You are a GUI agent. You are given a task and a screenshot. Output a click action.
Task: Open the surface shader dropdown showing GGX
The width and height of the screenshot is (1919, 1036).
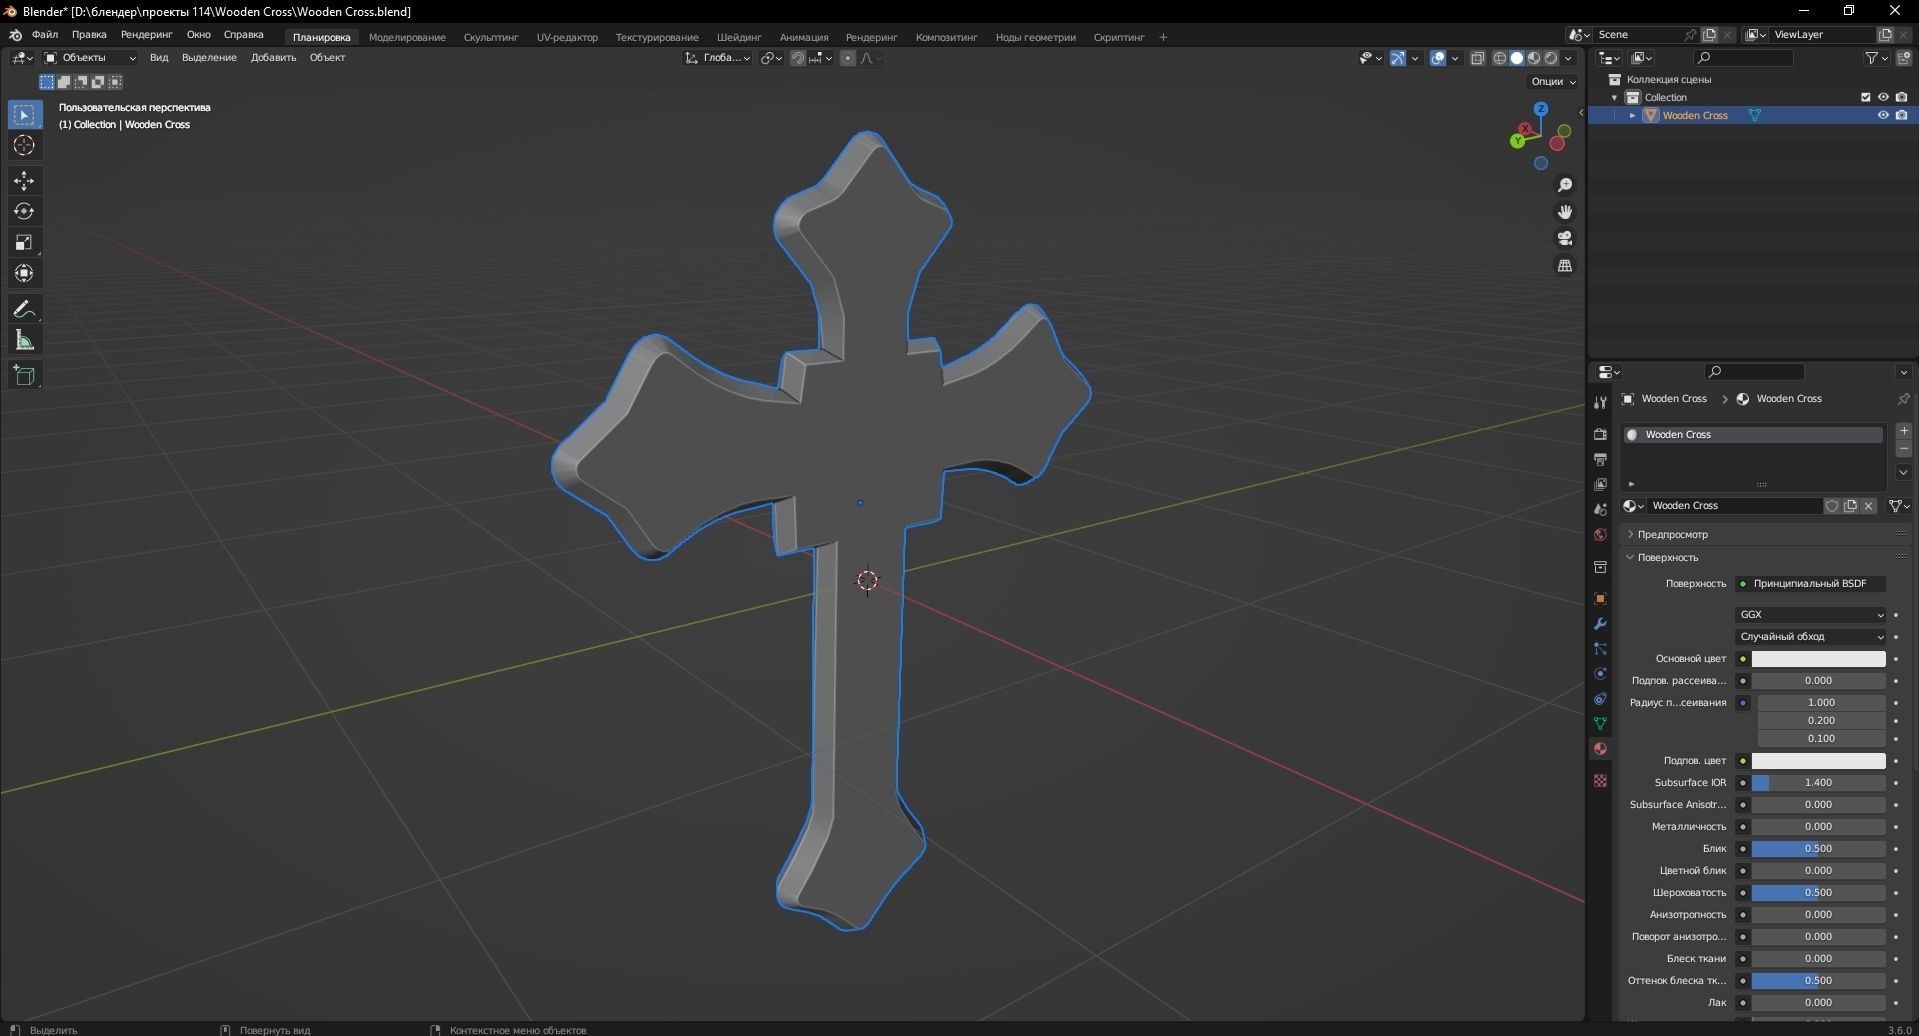1810,614
